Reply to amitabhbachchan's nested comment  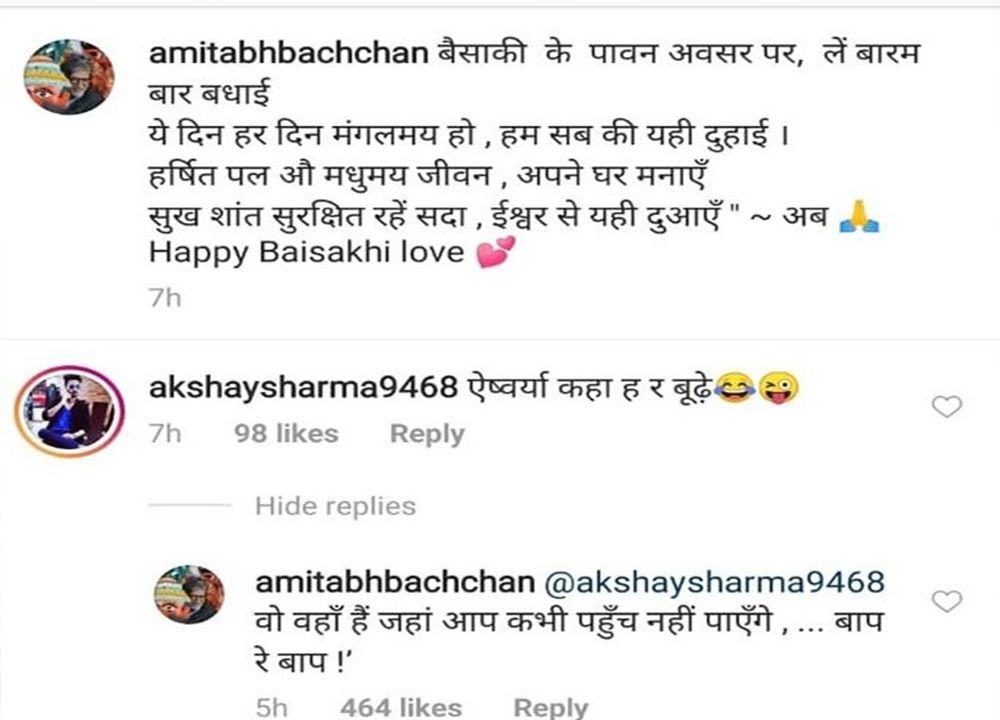(x=551, y=707)
